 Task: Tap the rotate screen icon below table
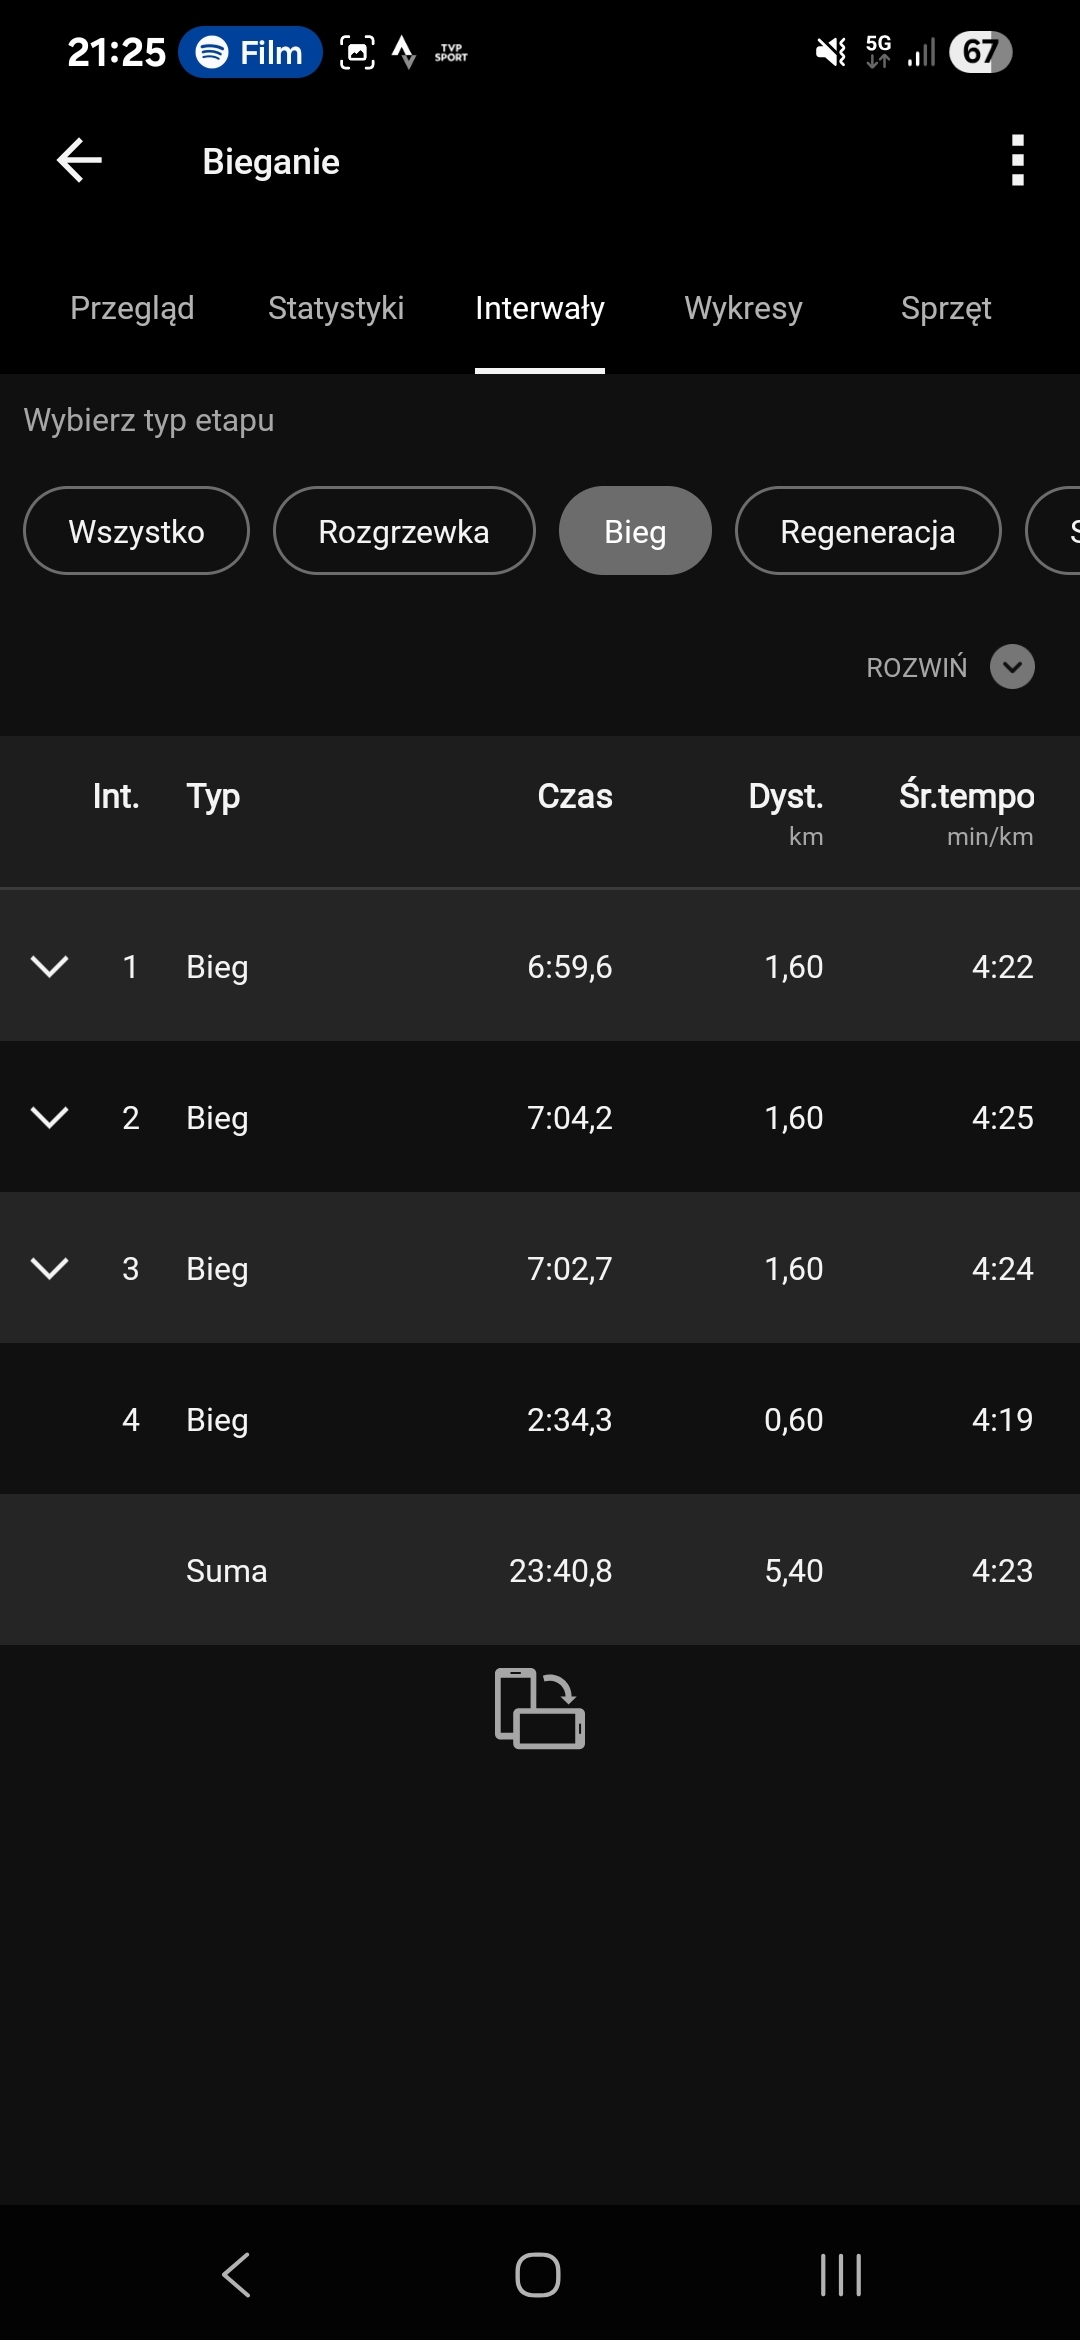tap(540, 1708)
